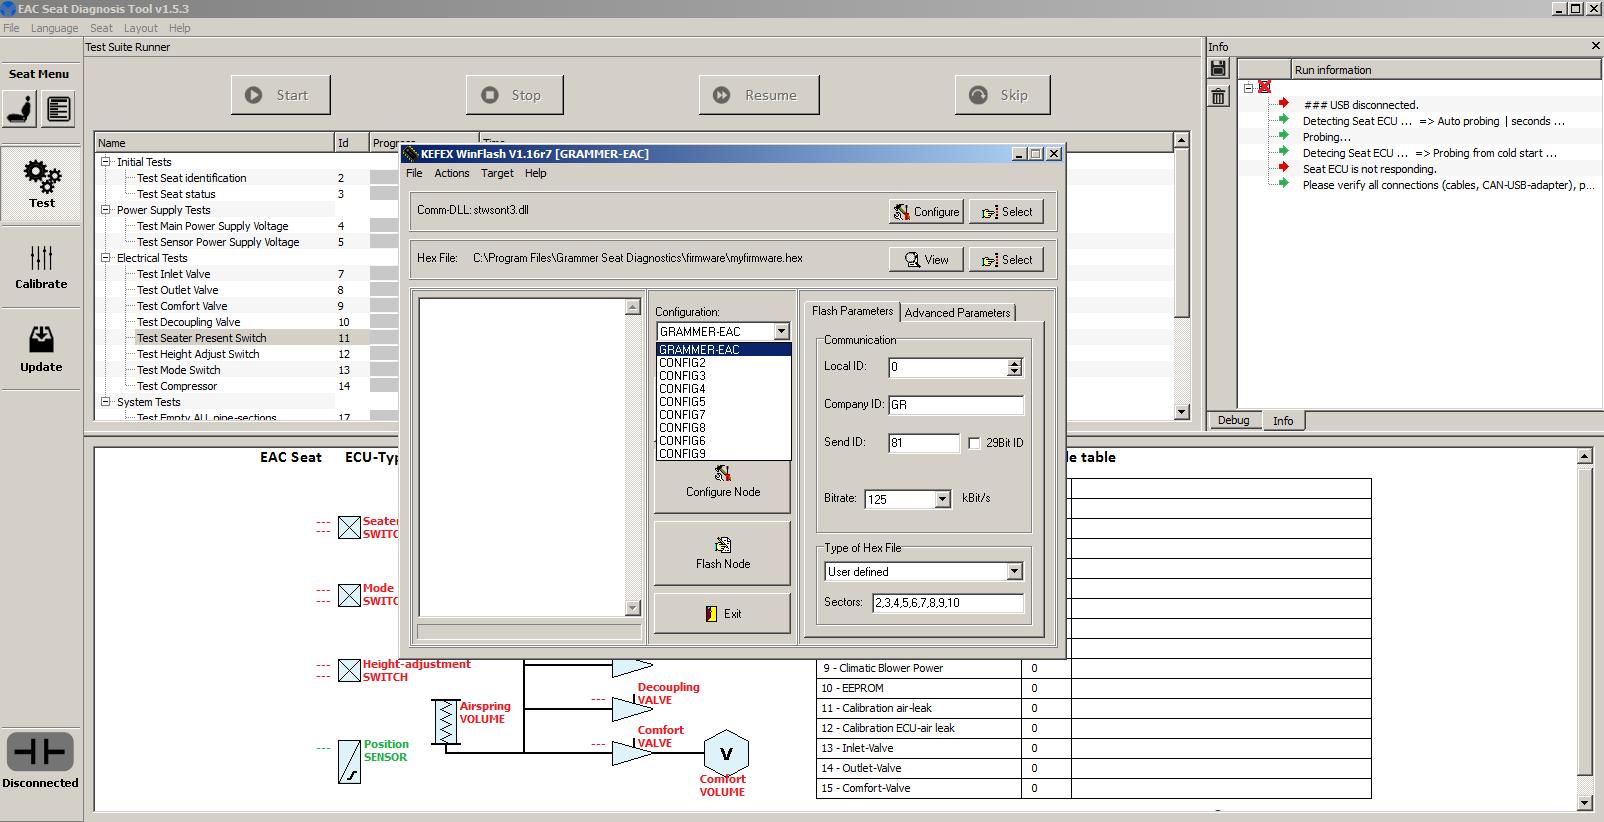This screenshot has width=1604, height=822.
Task: Click WinFlash log scrollbar down arrow
Action: pyautogui.click(x=632, y=608)
